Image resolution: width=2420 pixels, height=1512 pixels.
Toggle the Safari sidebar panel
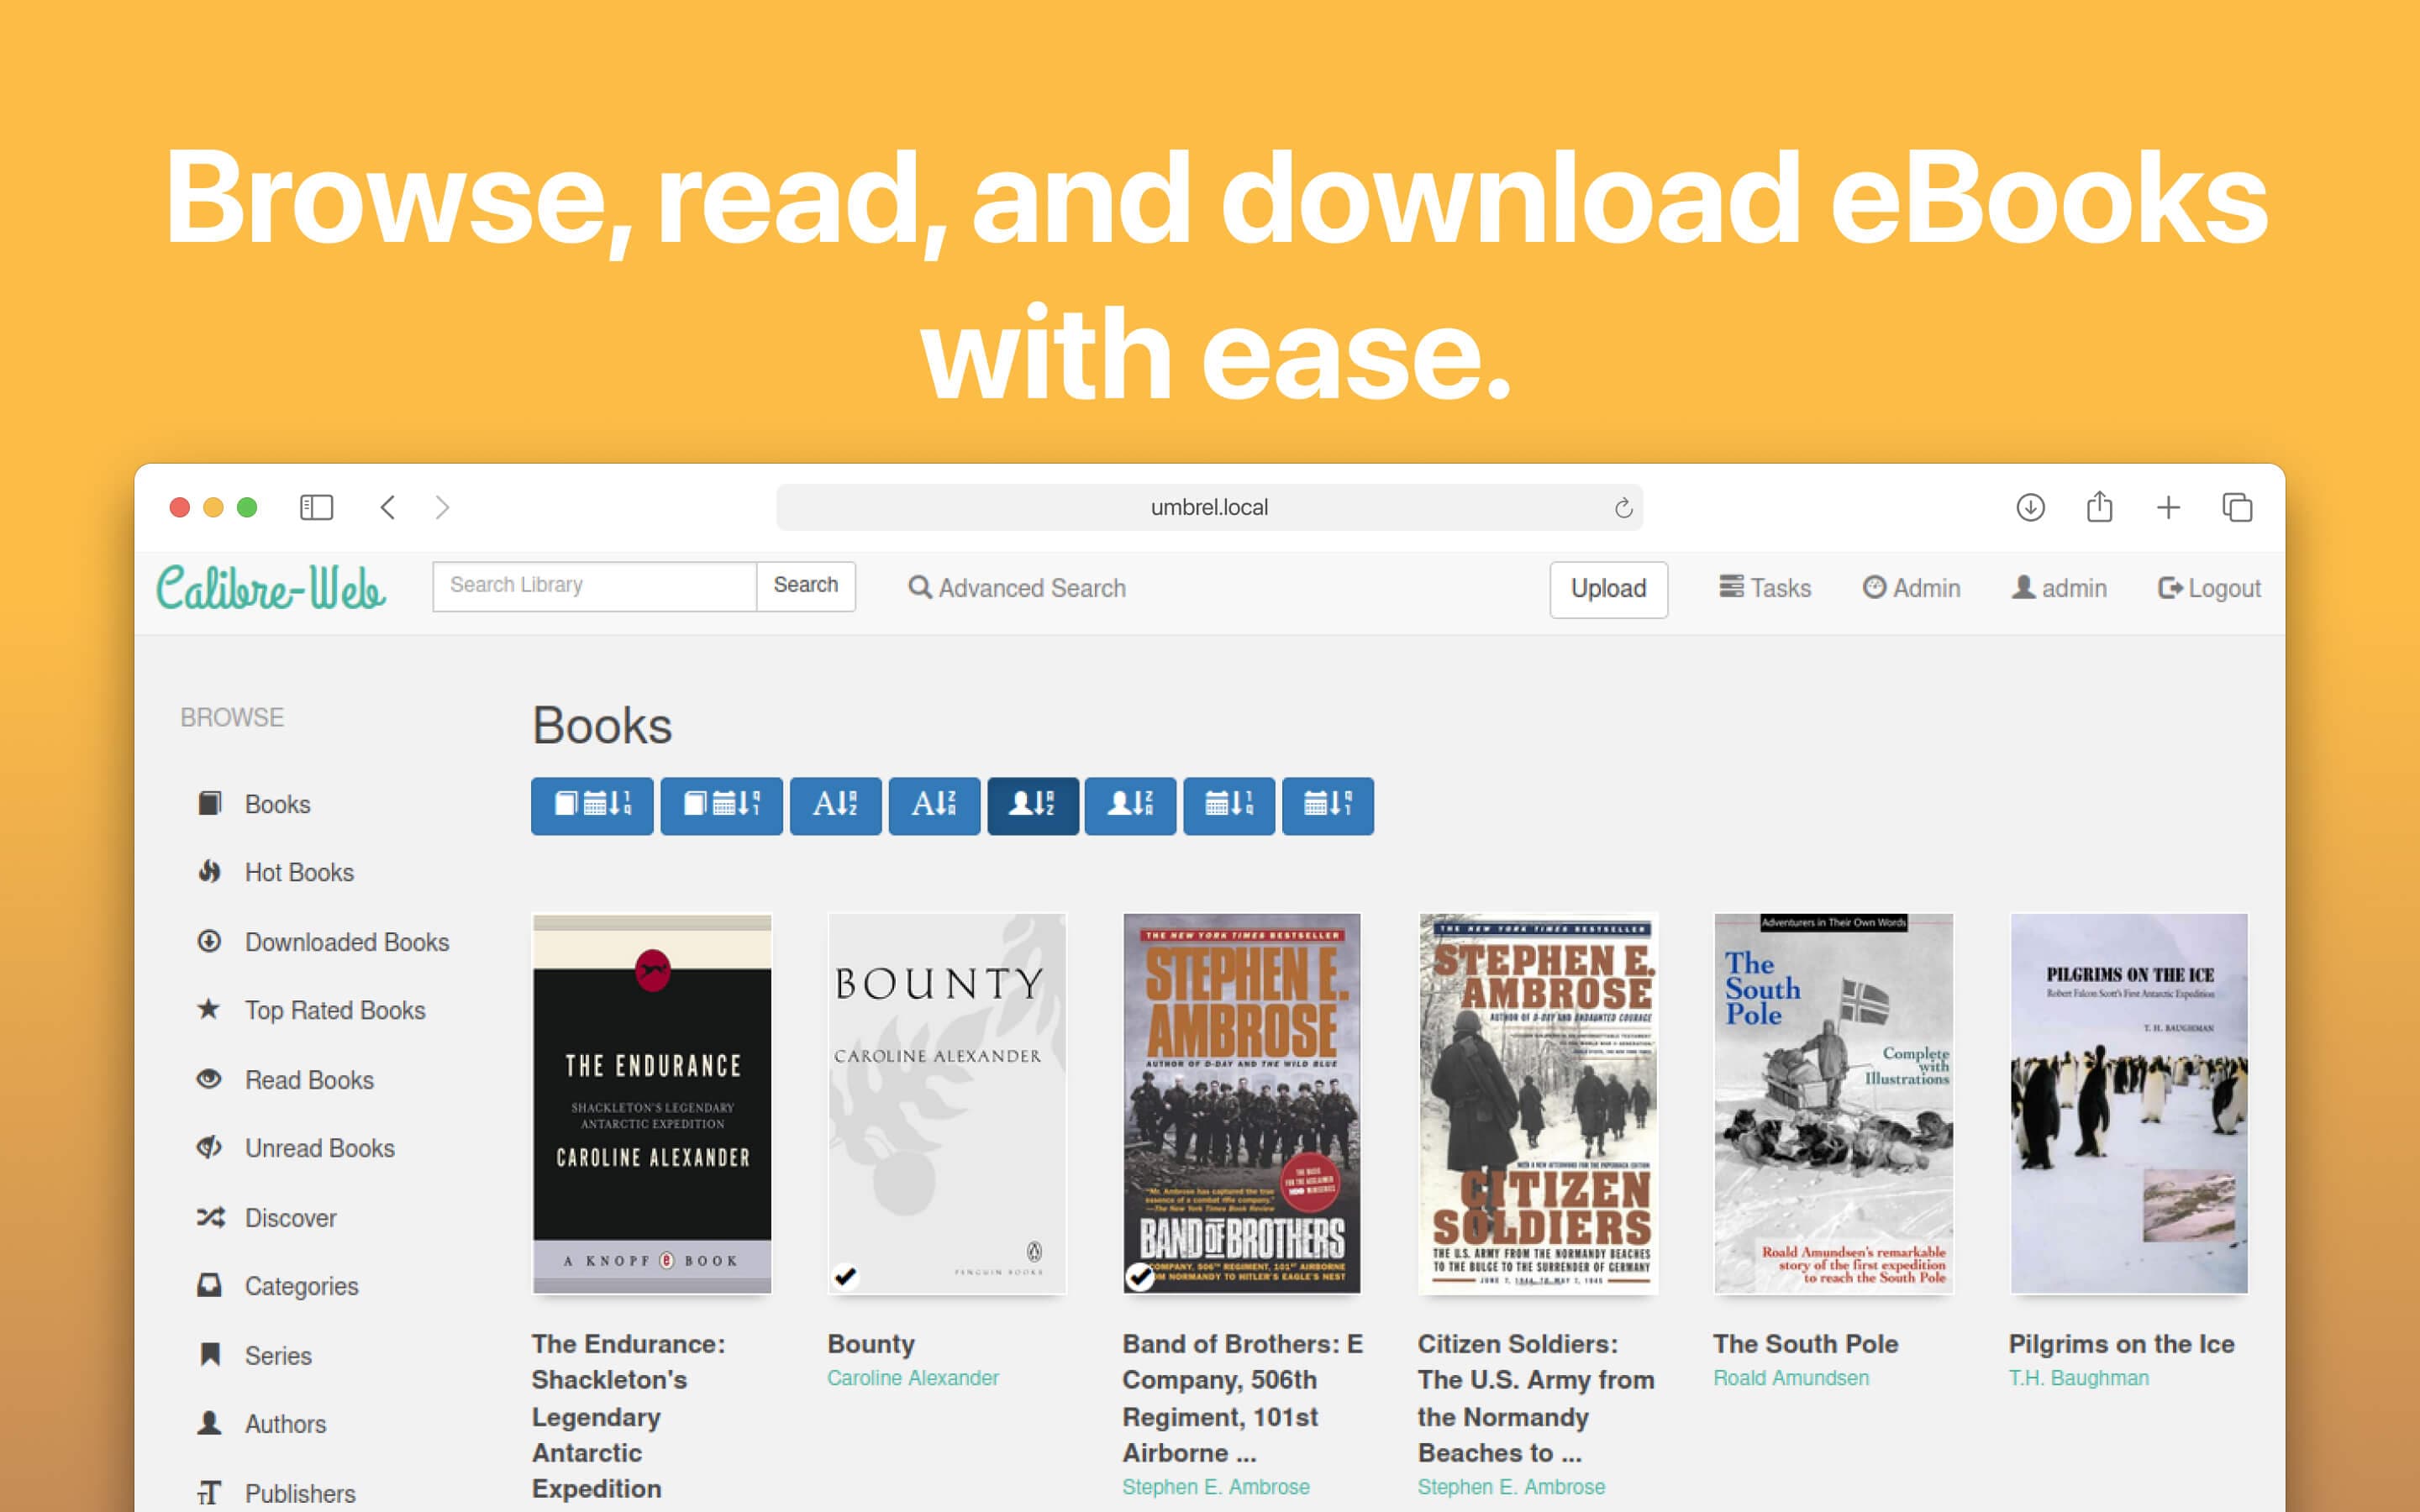(x=316, y=508)
